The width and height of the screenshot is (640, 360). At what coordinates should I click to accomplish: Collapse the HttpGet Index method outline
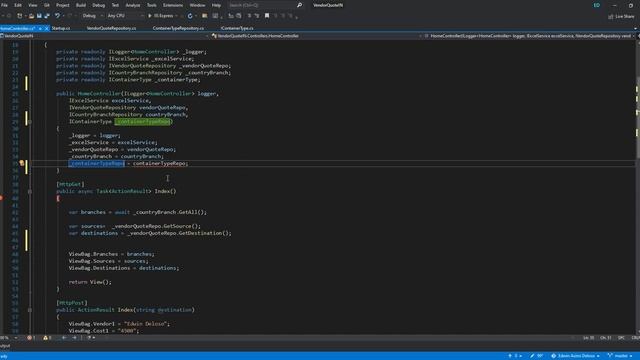(x=30, y=191)
